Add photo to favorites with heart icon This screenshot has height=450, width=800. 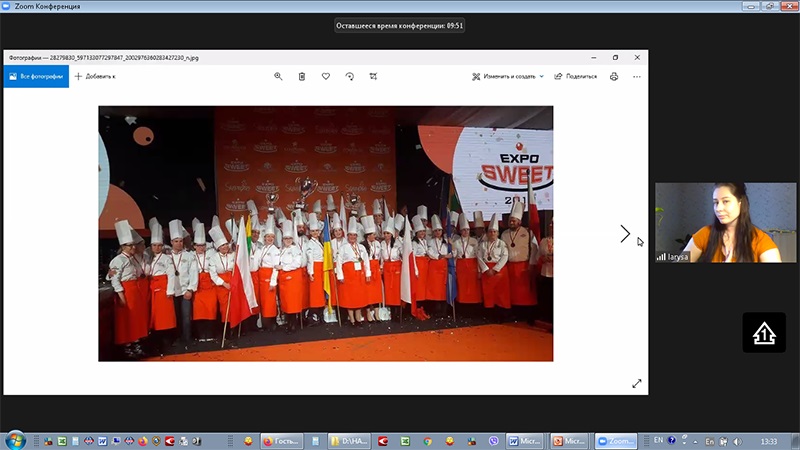326,76
